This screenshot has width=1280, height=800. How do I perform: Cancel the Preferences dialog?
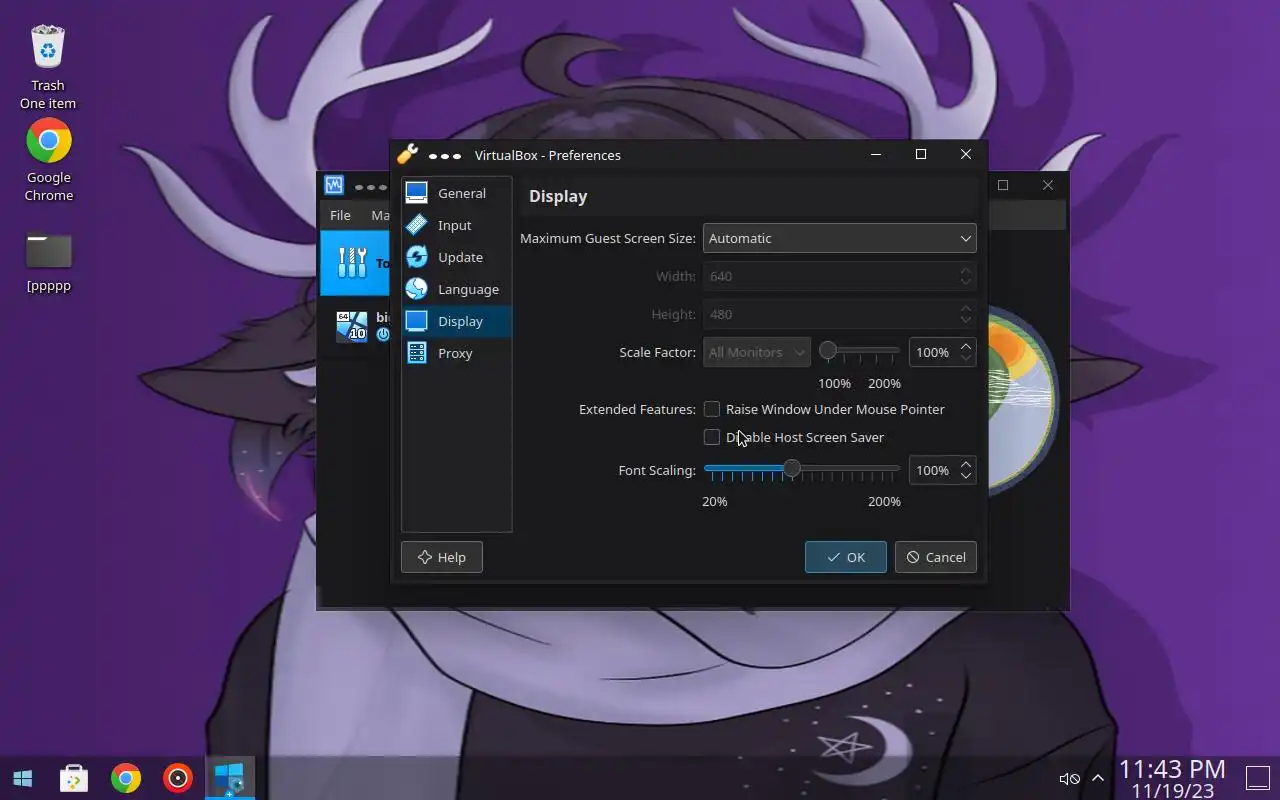coord(935,557)
